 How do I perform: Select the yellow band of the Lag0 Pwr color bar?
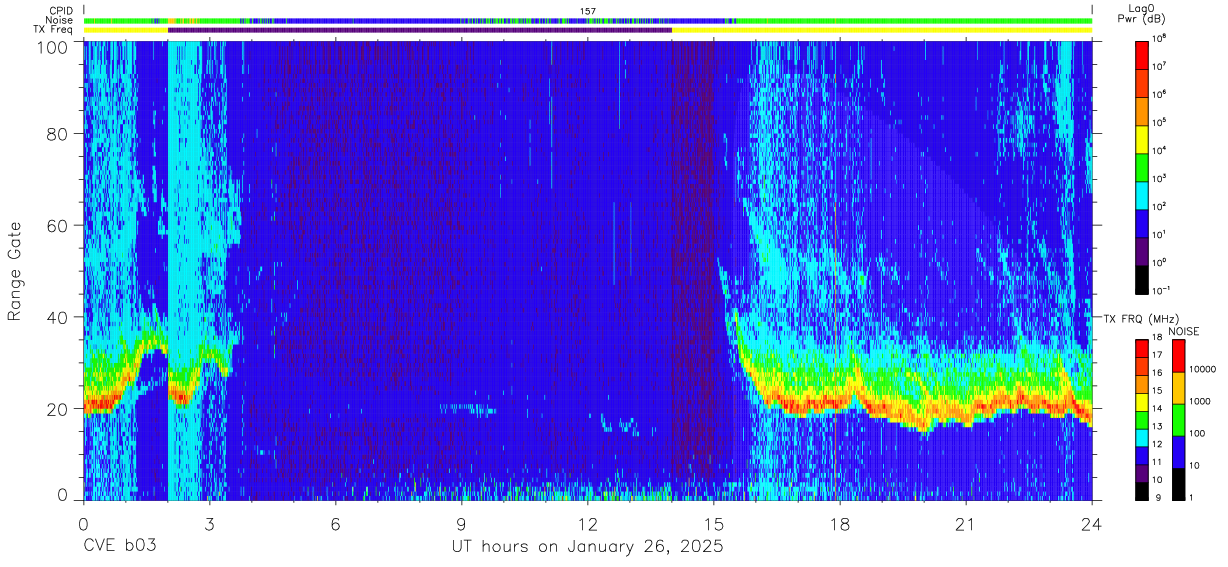point(1143,139)
